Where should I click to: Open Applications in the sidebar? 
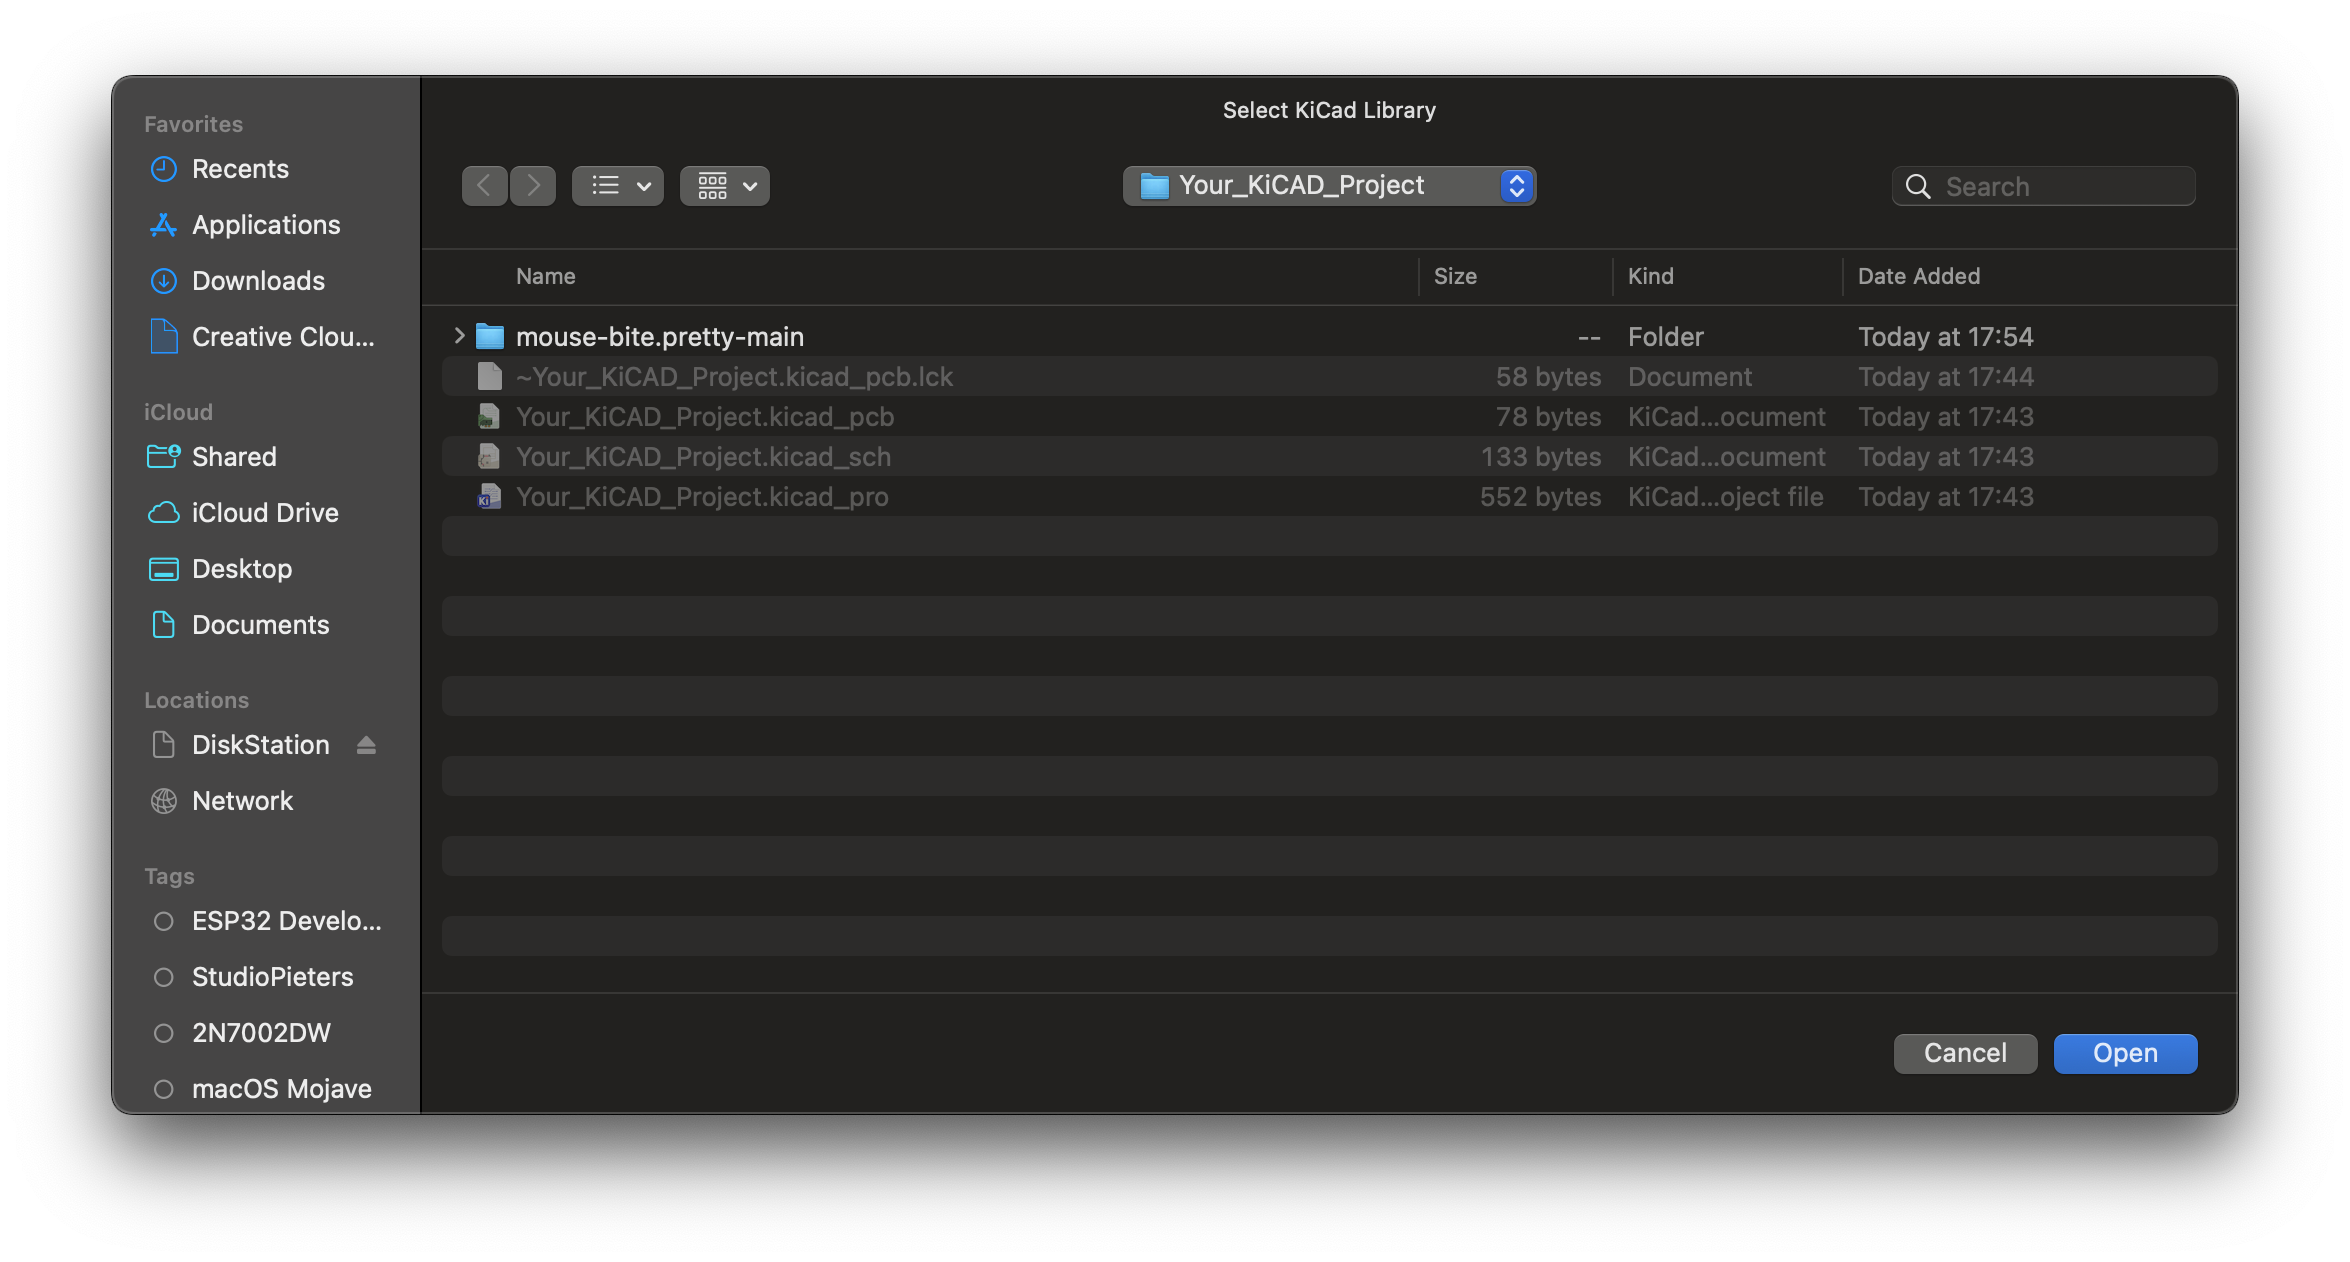point(266,225)
